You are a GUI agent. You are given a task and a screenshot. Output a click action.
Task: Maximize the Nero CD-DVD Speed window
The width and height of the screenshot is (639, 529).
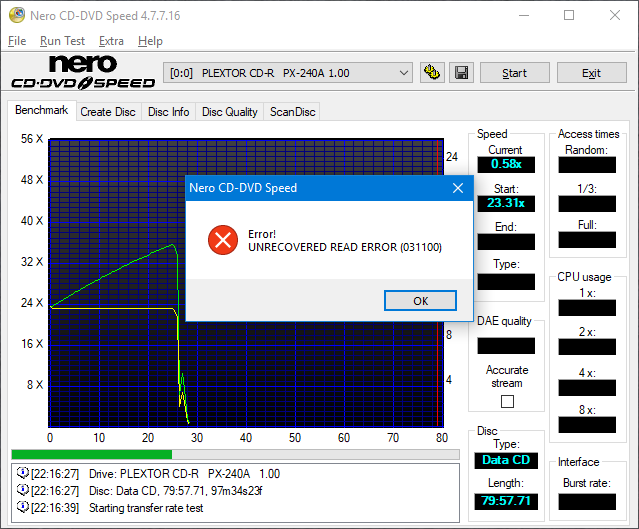569,15
